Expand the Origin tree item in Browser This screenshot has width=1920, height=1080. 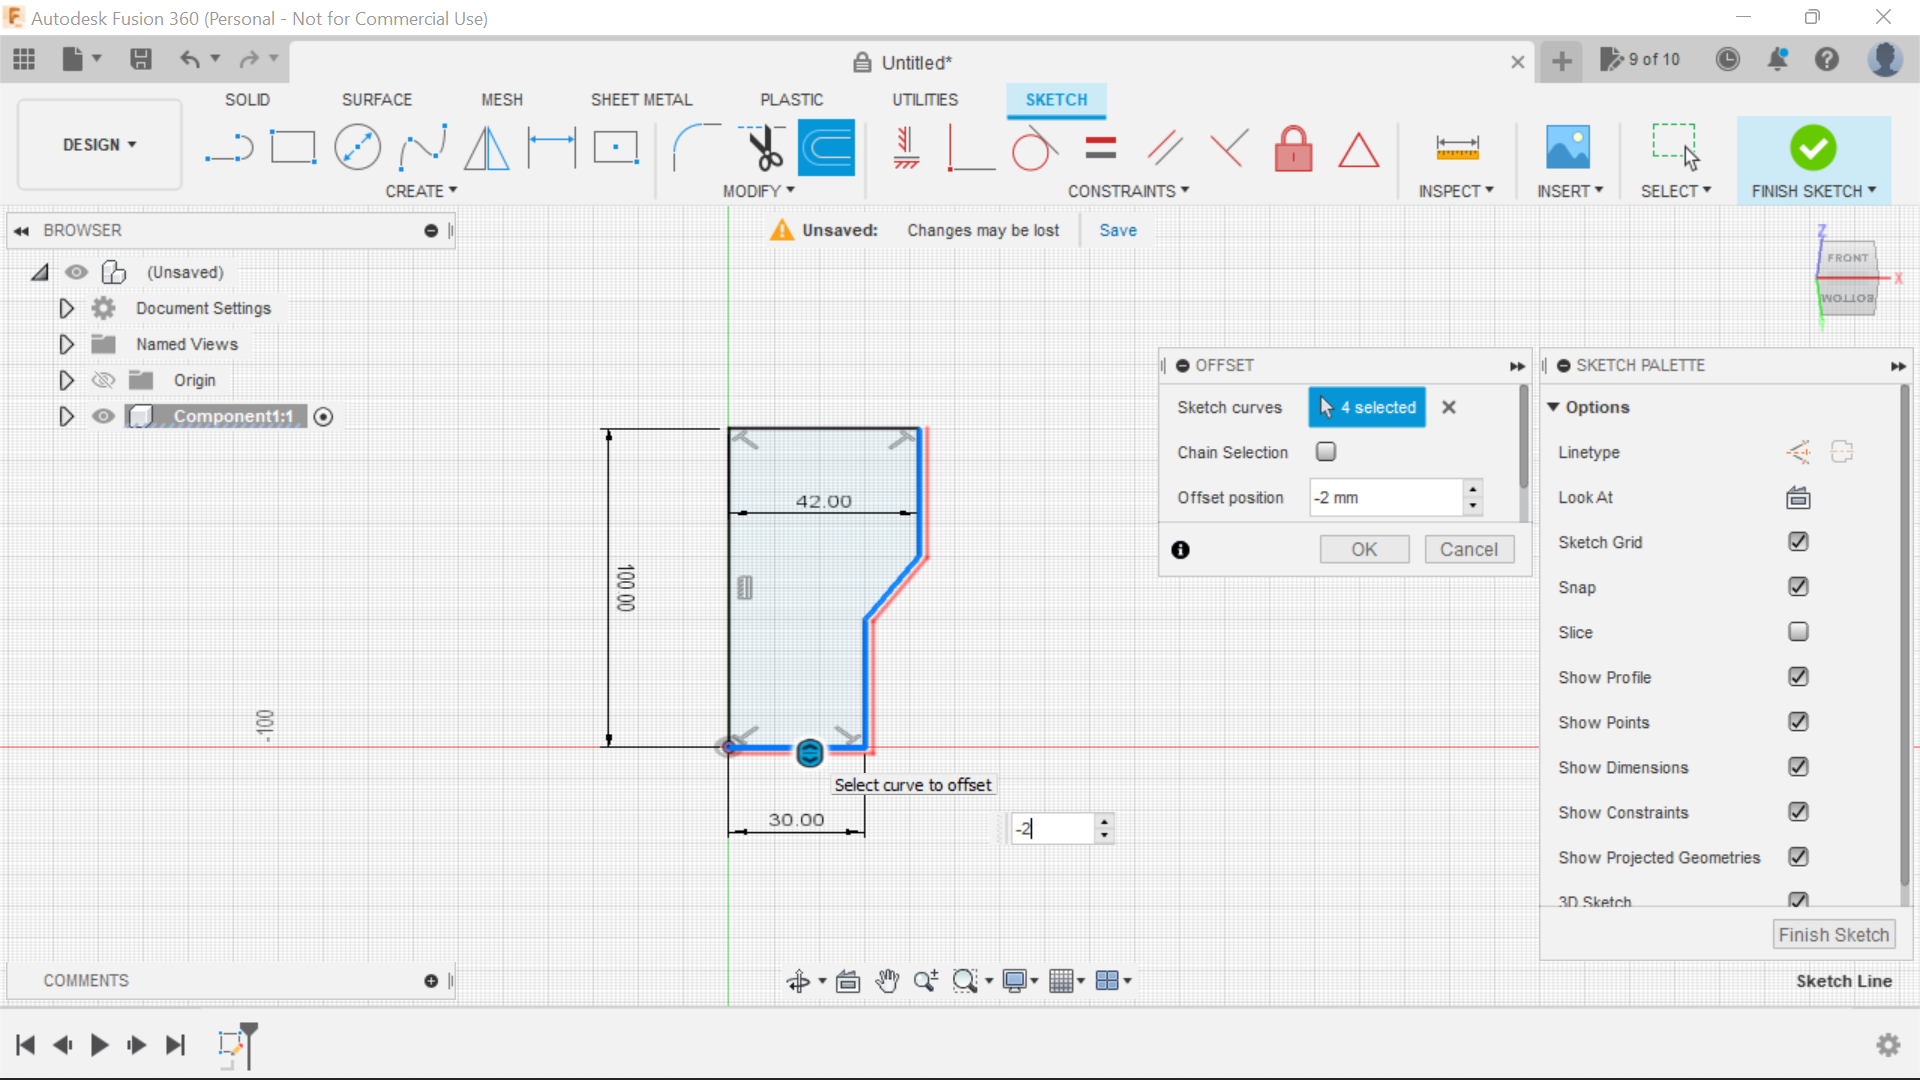click(x=65, y=380)
